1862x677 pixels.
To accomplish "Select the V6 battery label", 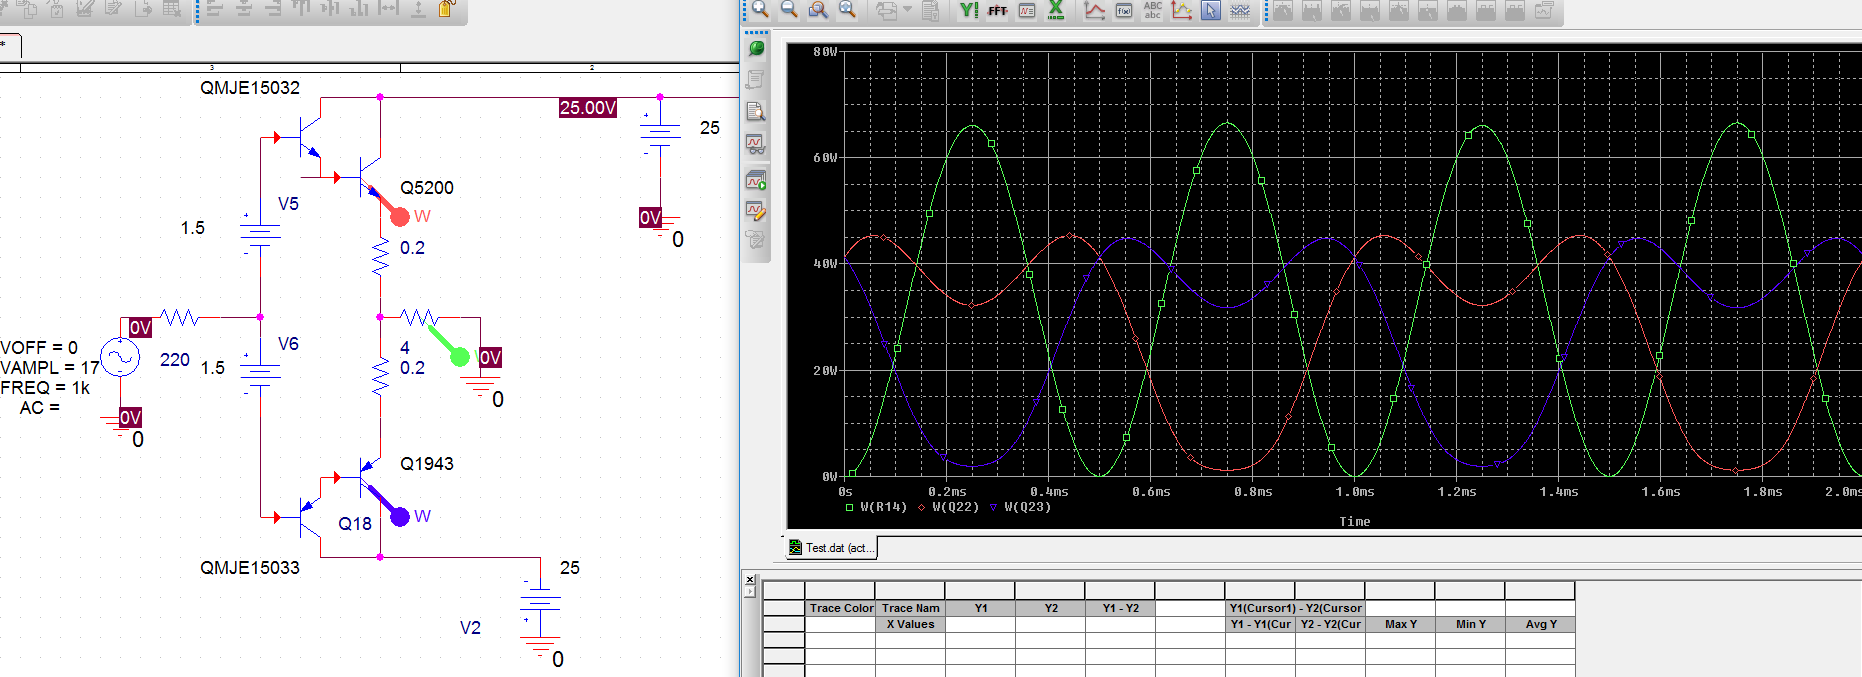I will click(x=288, y=344).
